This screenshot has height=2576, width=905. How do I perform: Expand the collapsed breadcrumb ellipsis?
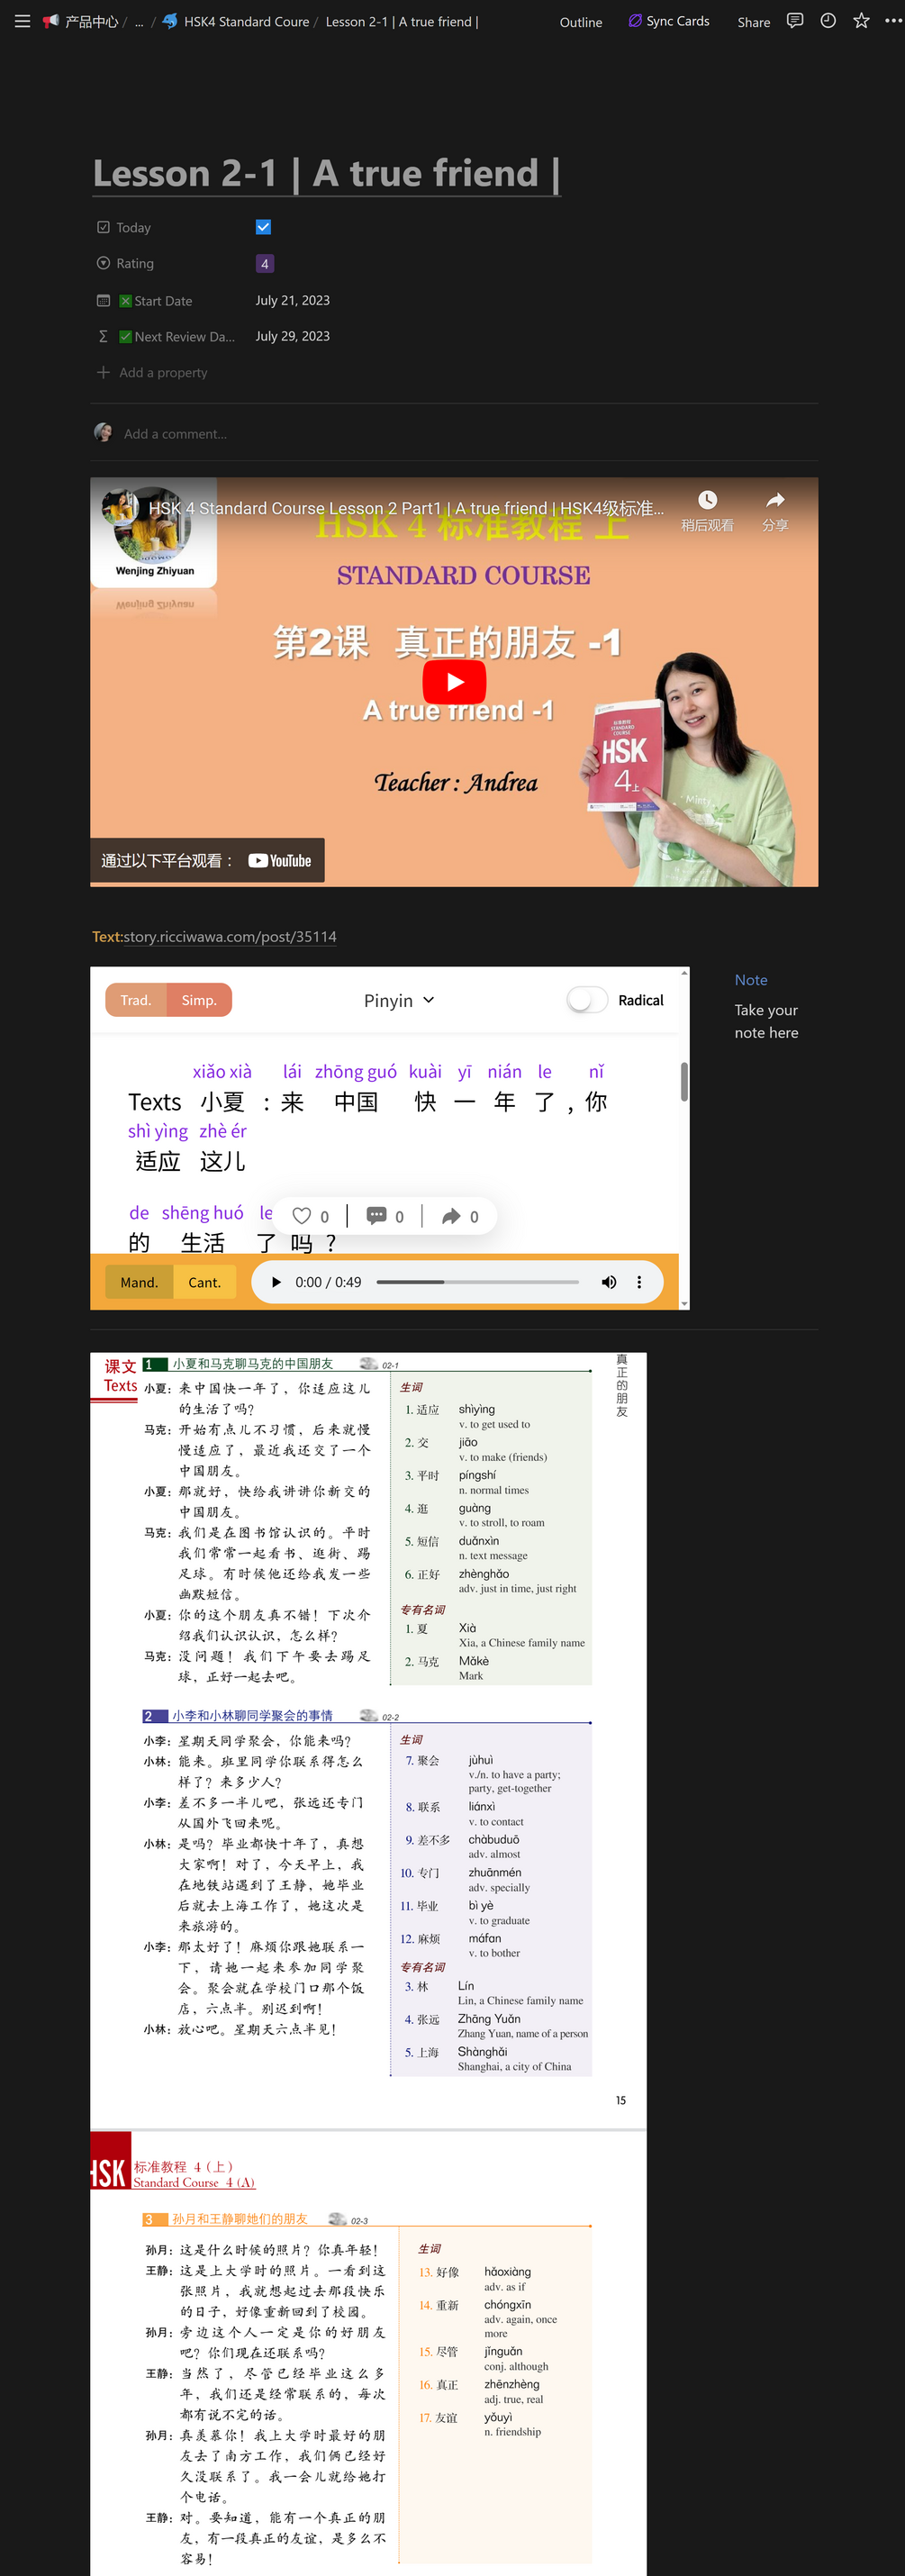point(139,21)
